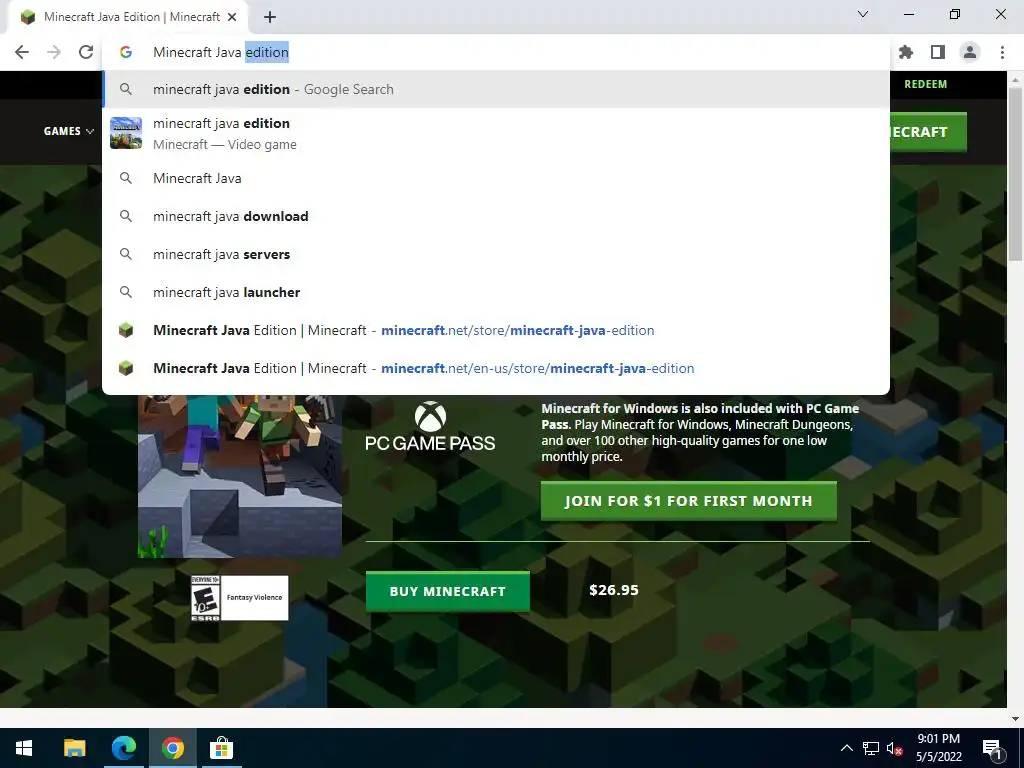Open the Chrome side panel icon
Viewport: 1024px width, 768px height.
coord(938,52)
